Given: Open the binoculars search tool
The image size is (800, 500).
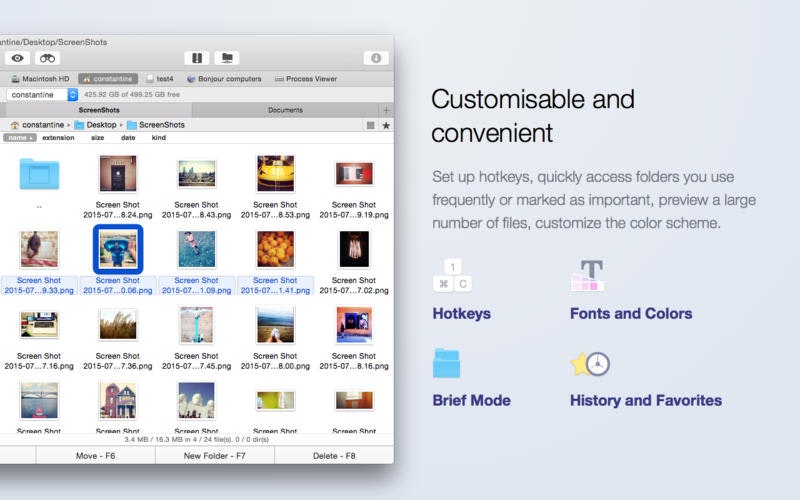Looking at the screenshot, I should tap(47, 58).
